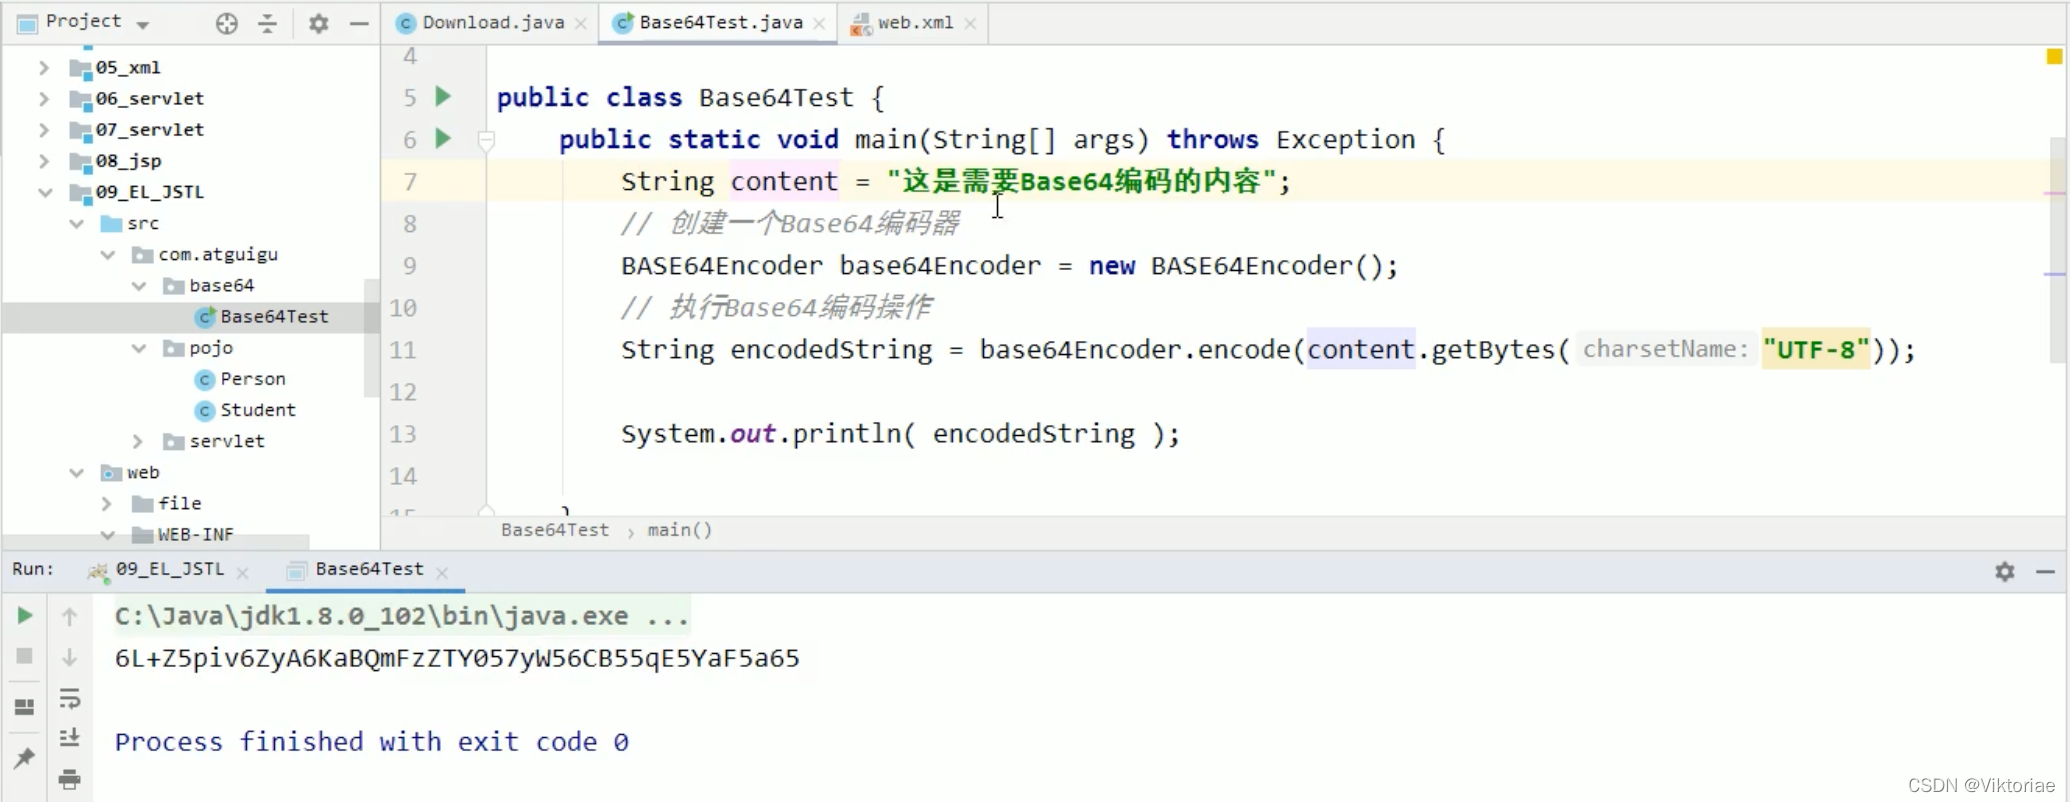
Task: Expand the 06_servlet module
Action: pos(43,98)
